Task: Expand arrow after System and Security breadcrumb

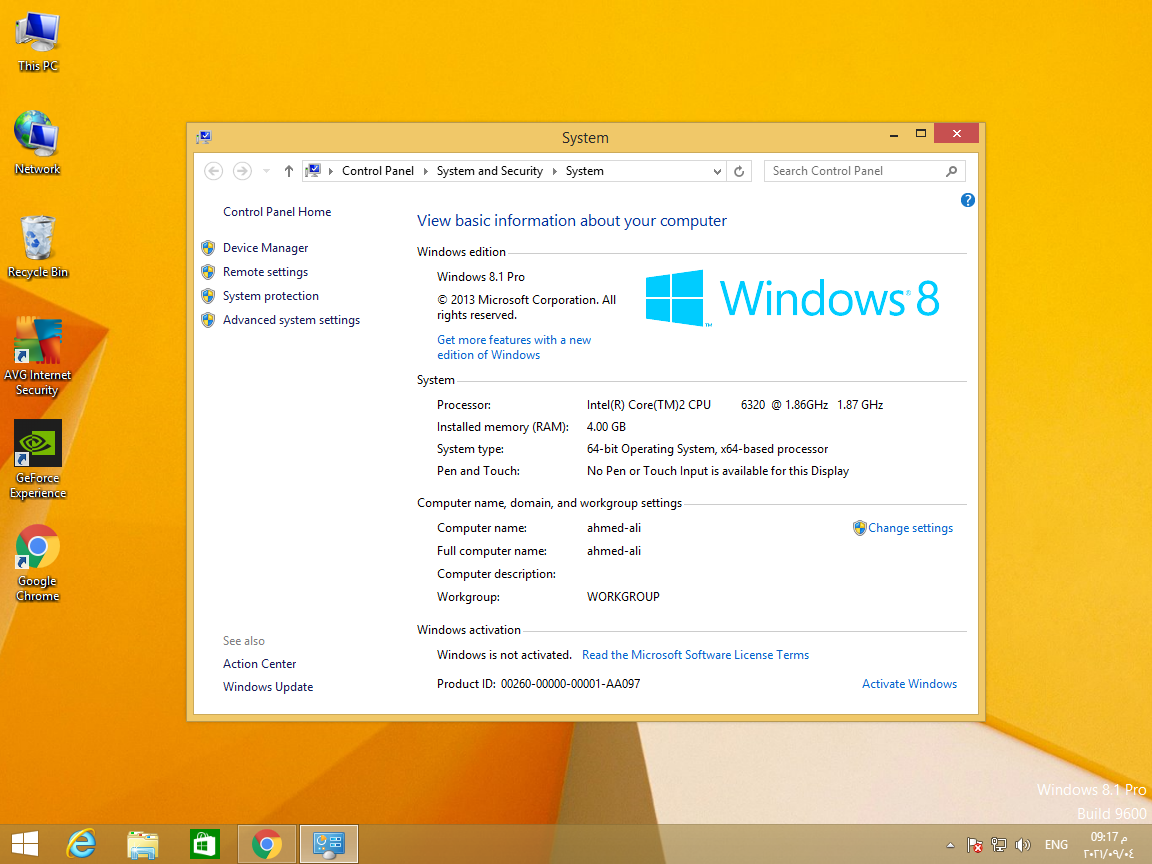Action: tap(555, 171)
